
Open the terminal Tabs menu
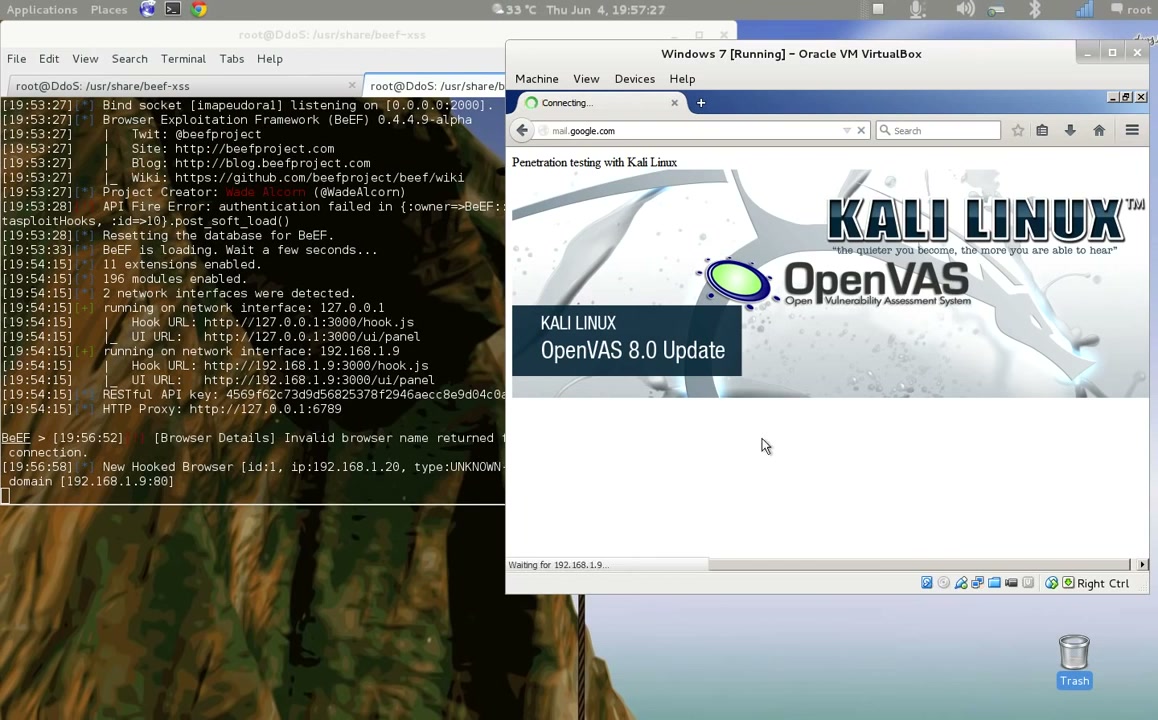pos(231,59)
